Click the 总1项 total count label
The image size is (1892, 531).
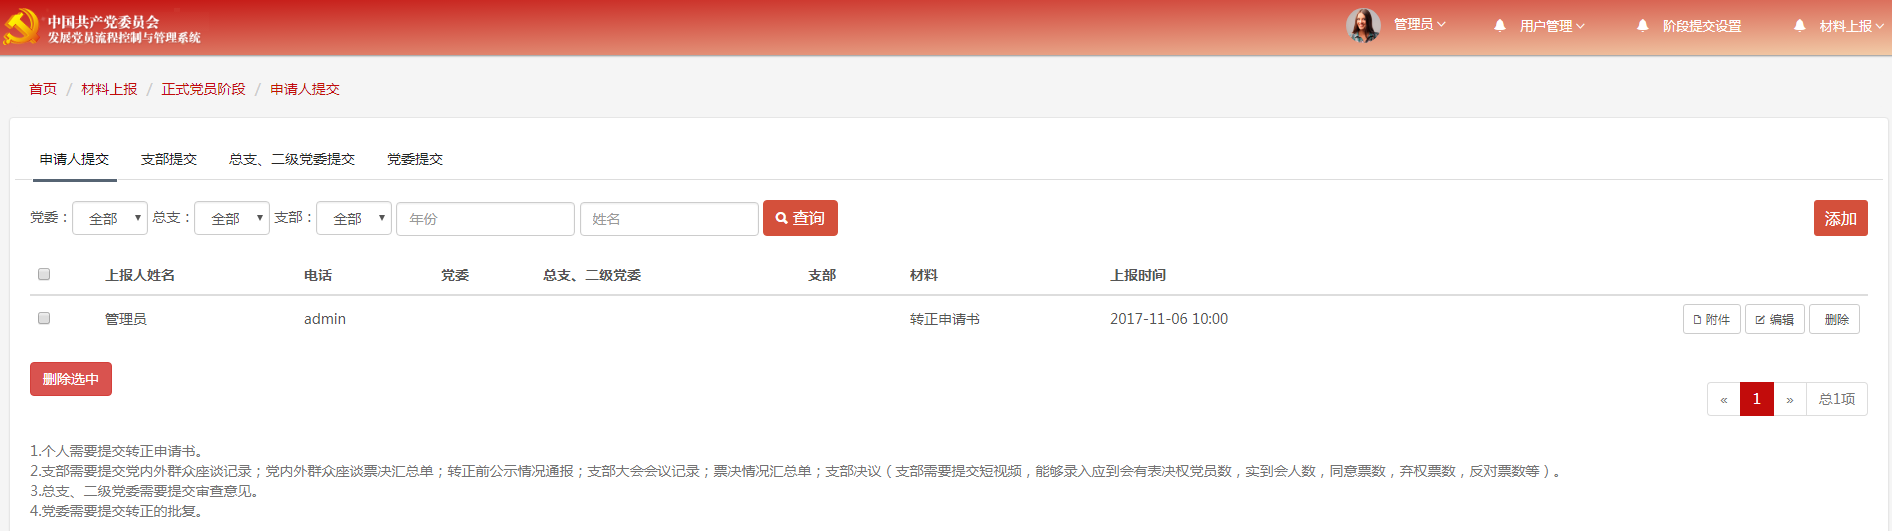tap(1837, 399)
